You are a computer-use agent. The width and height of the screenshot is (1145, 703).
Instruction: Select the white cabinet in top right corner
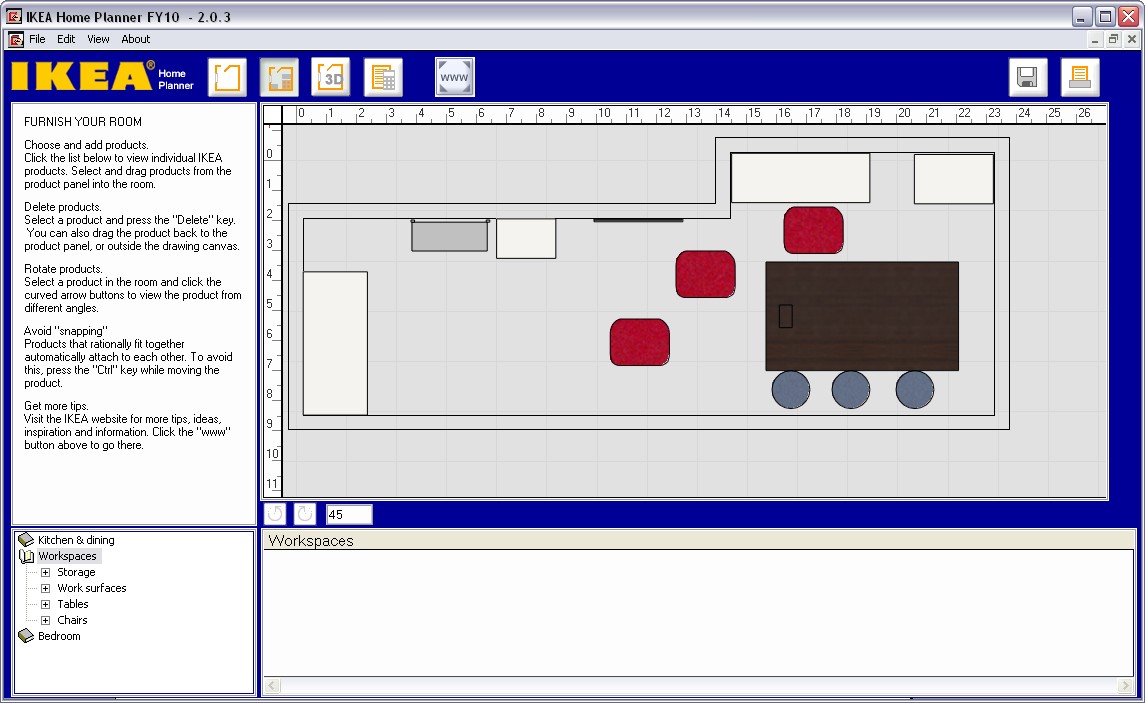(x=954, y=179)
